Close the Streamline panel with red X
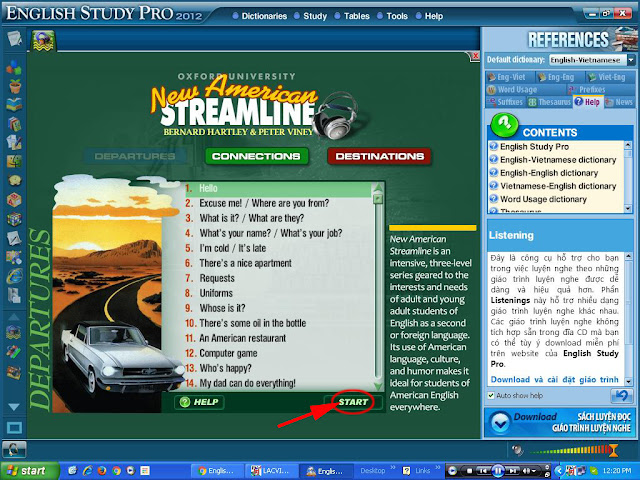 pyautogui.click(x=475, y=56)
